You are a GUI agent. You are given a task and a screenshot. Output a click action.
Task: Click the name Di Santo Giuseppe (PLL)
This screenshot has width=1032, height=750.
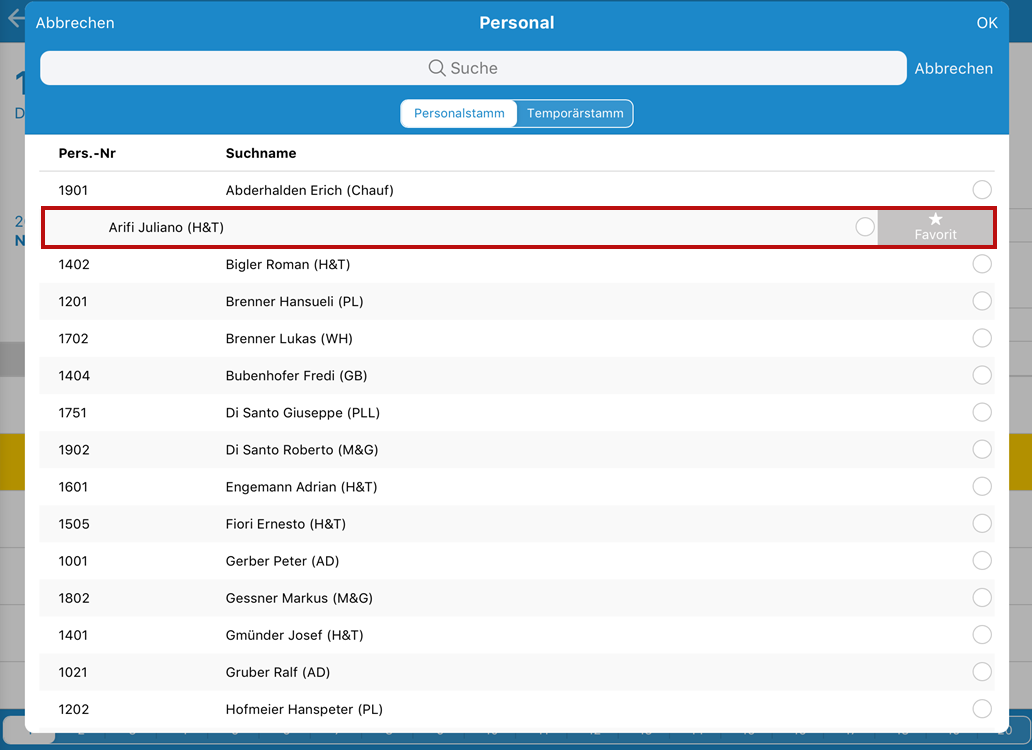(303, 412)
